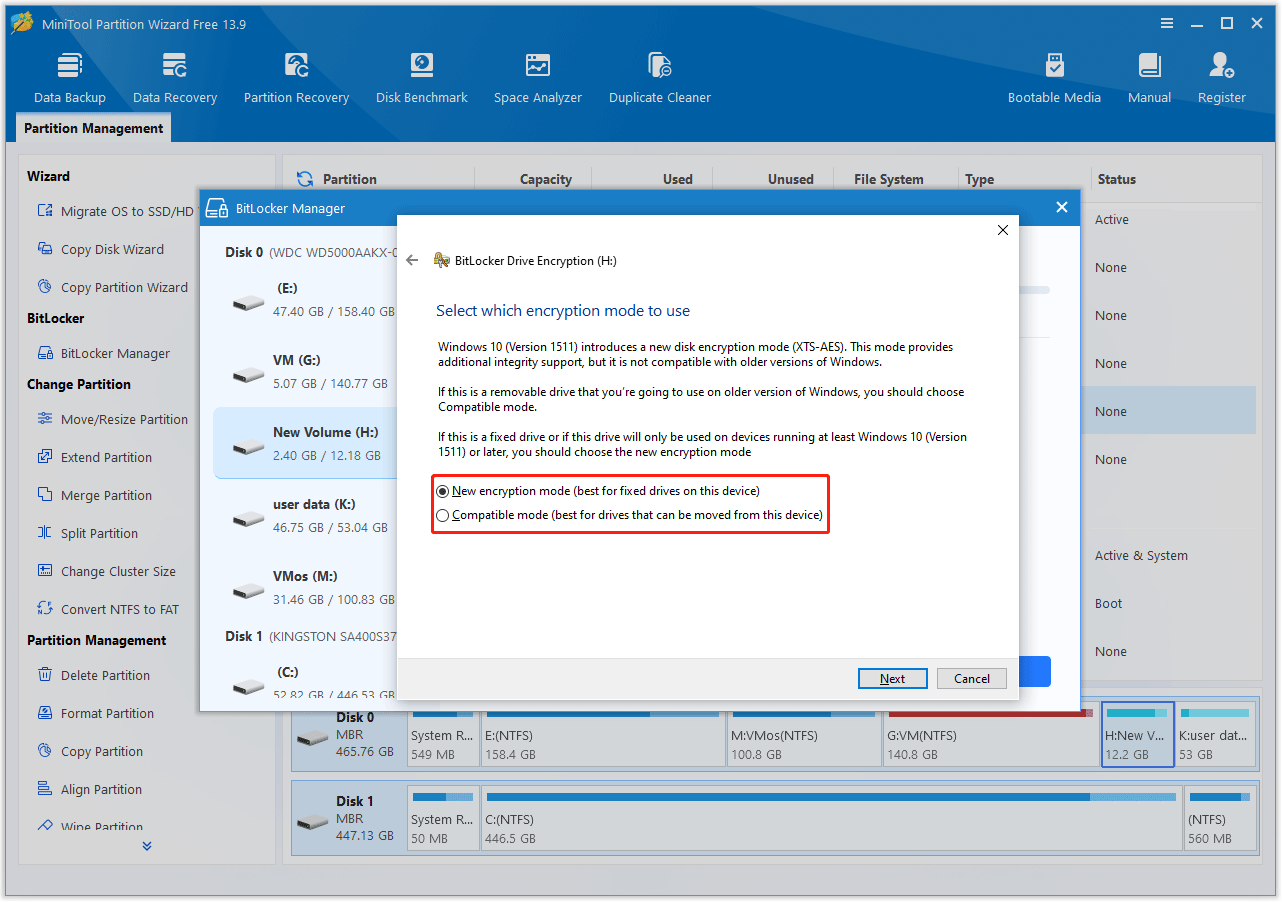Select Disk 0 System R... 549 MB block
The width and height of the screenshot is (1282, 902).
(443, 735)
